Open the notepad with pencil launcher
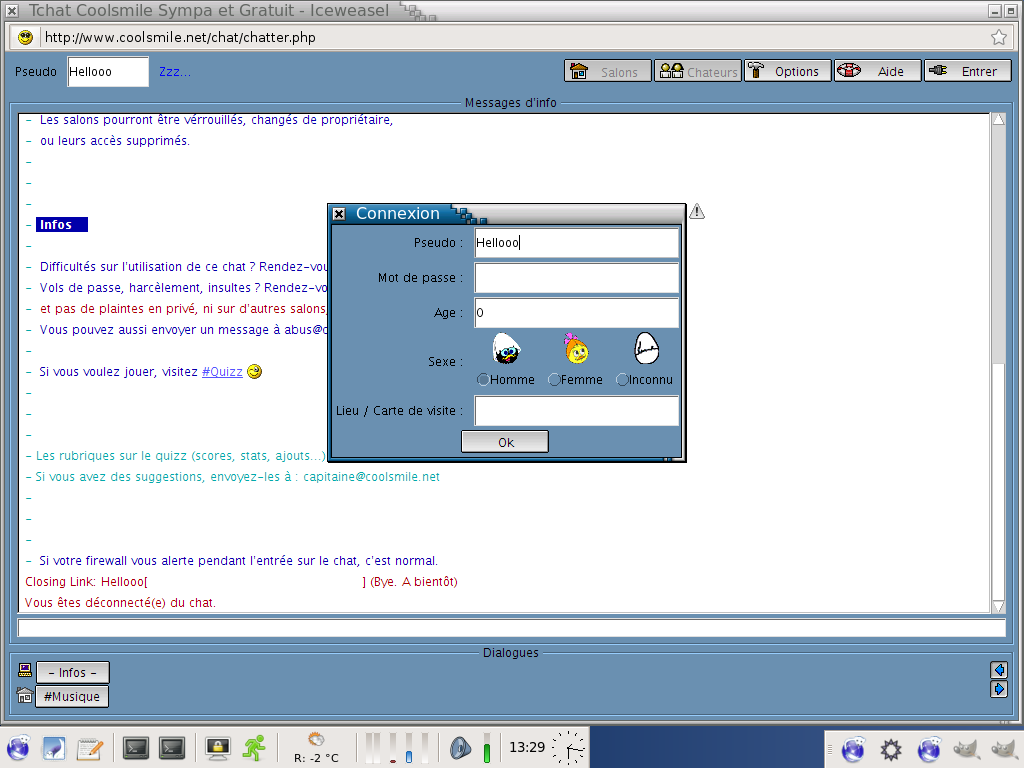 89,747
